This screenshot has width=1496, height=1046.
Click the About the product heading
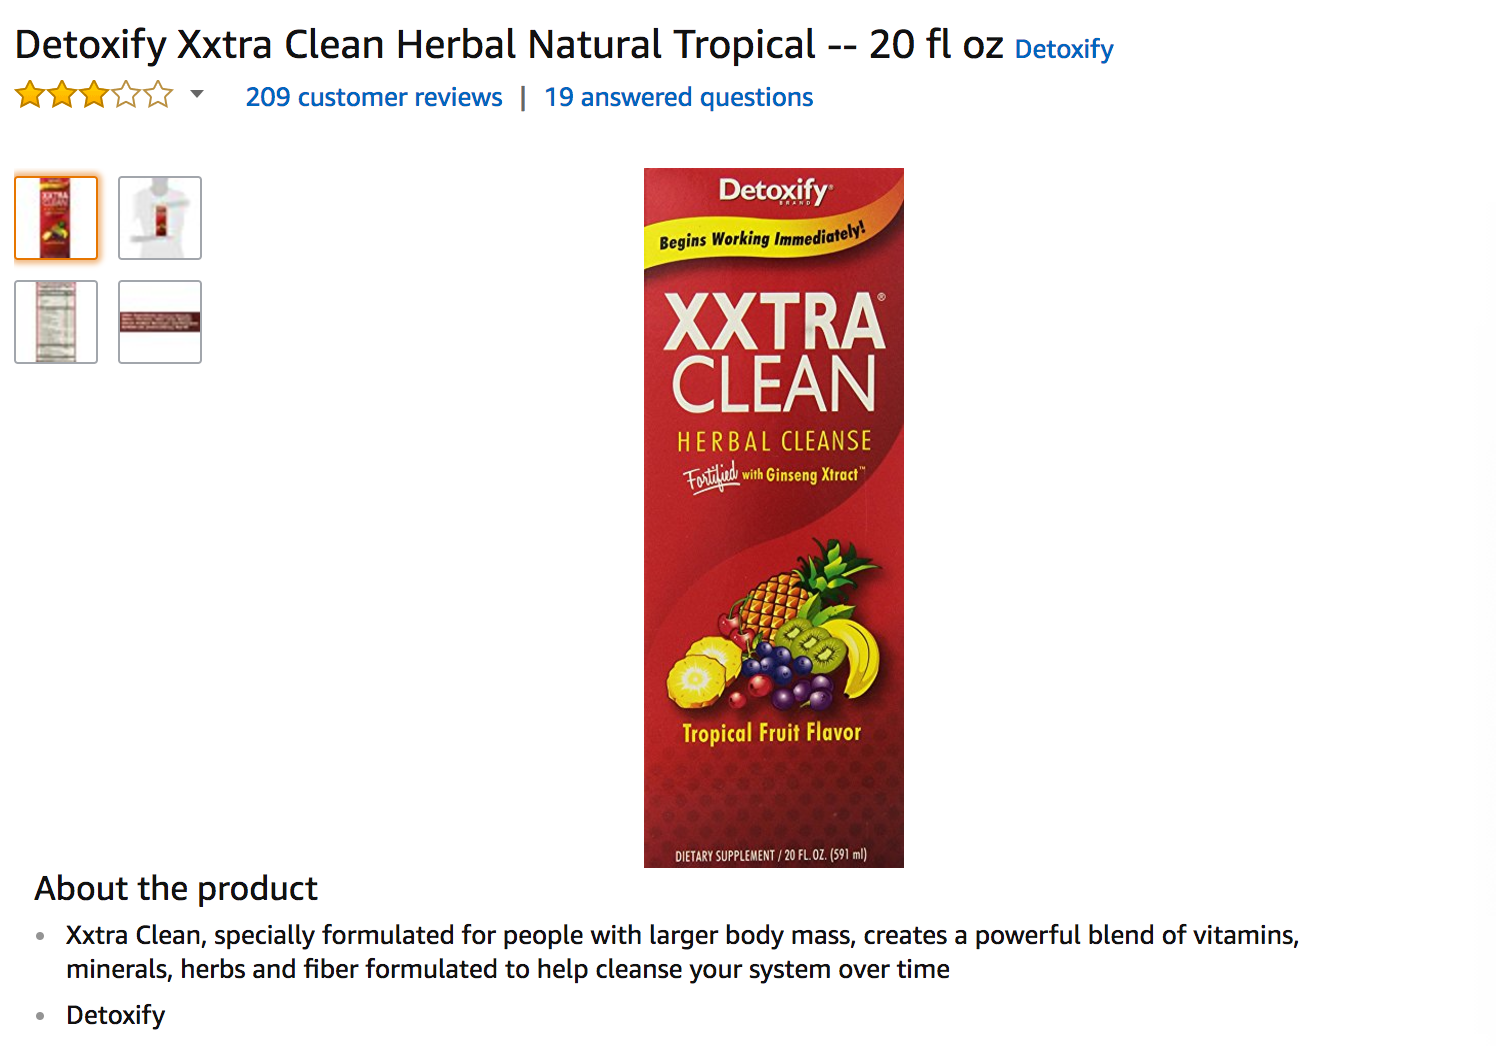tap(176, 888)
